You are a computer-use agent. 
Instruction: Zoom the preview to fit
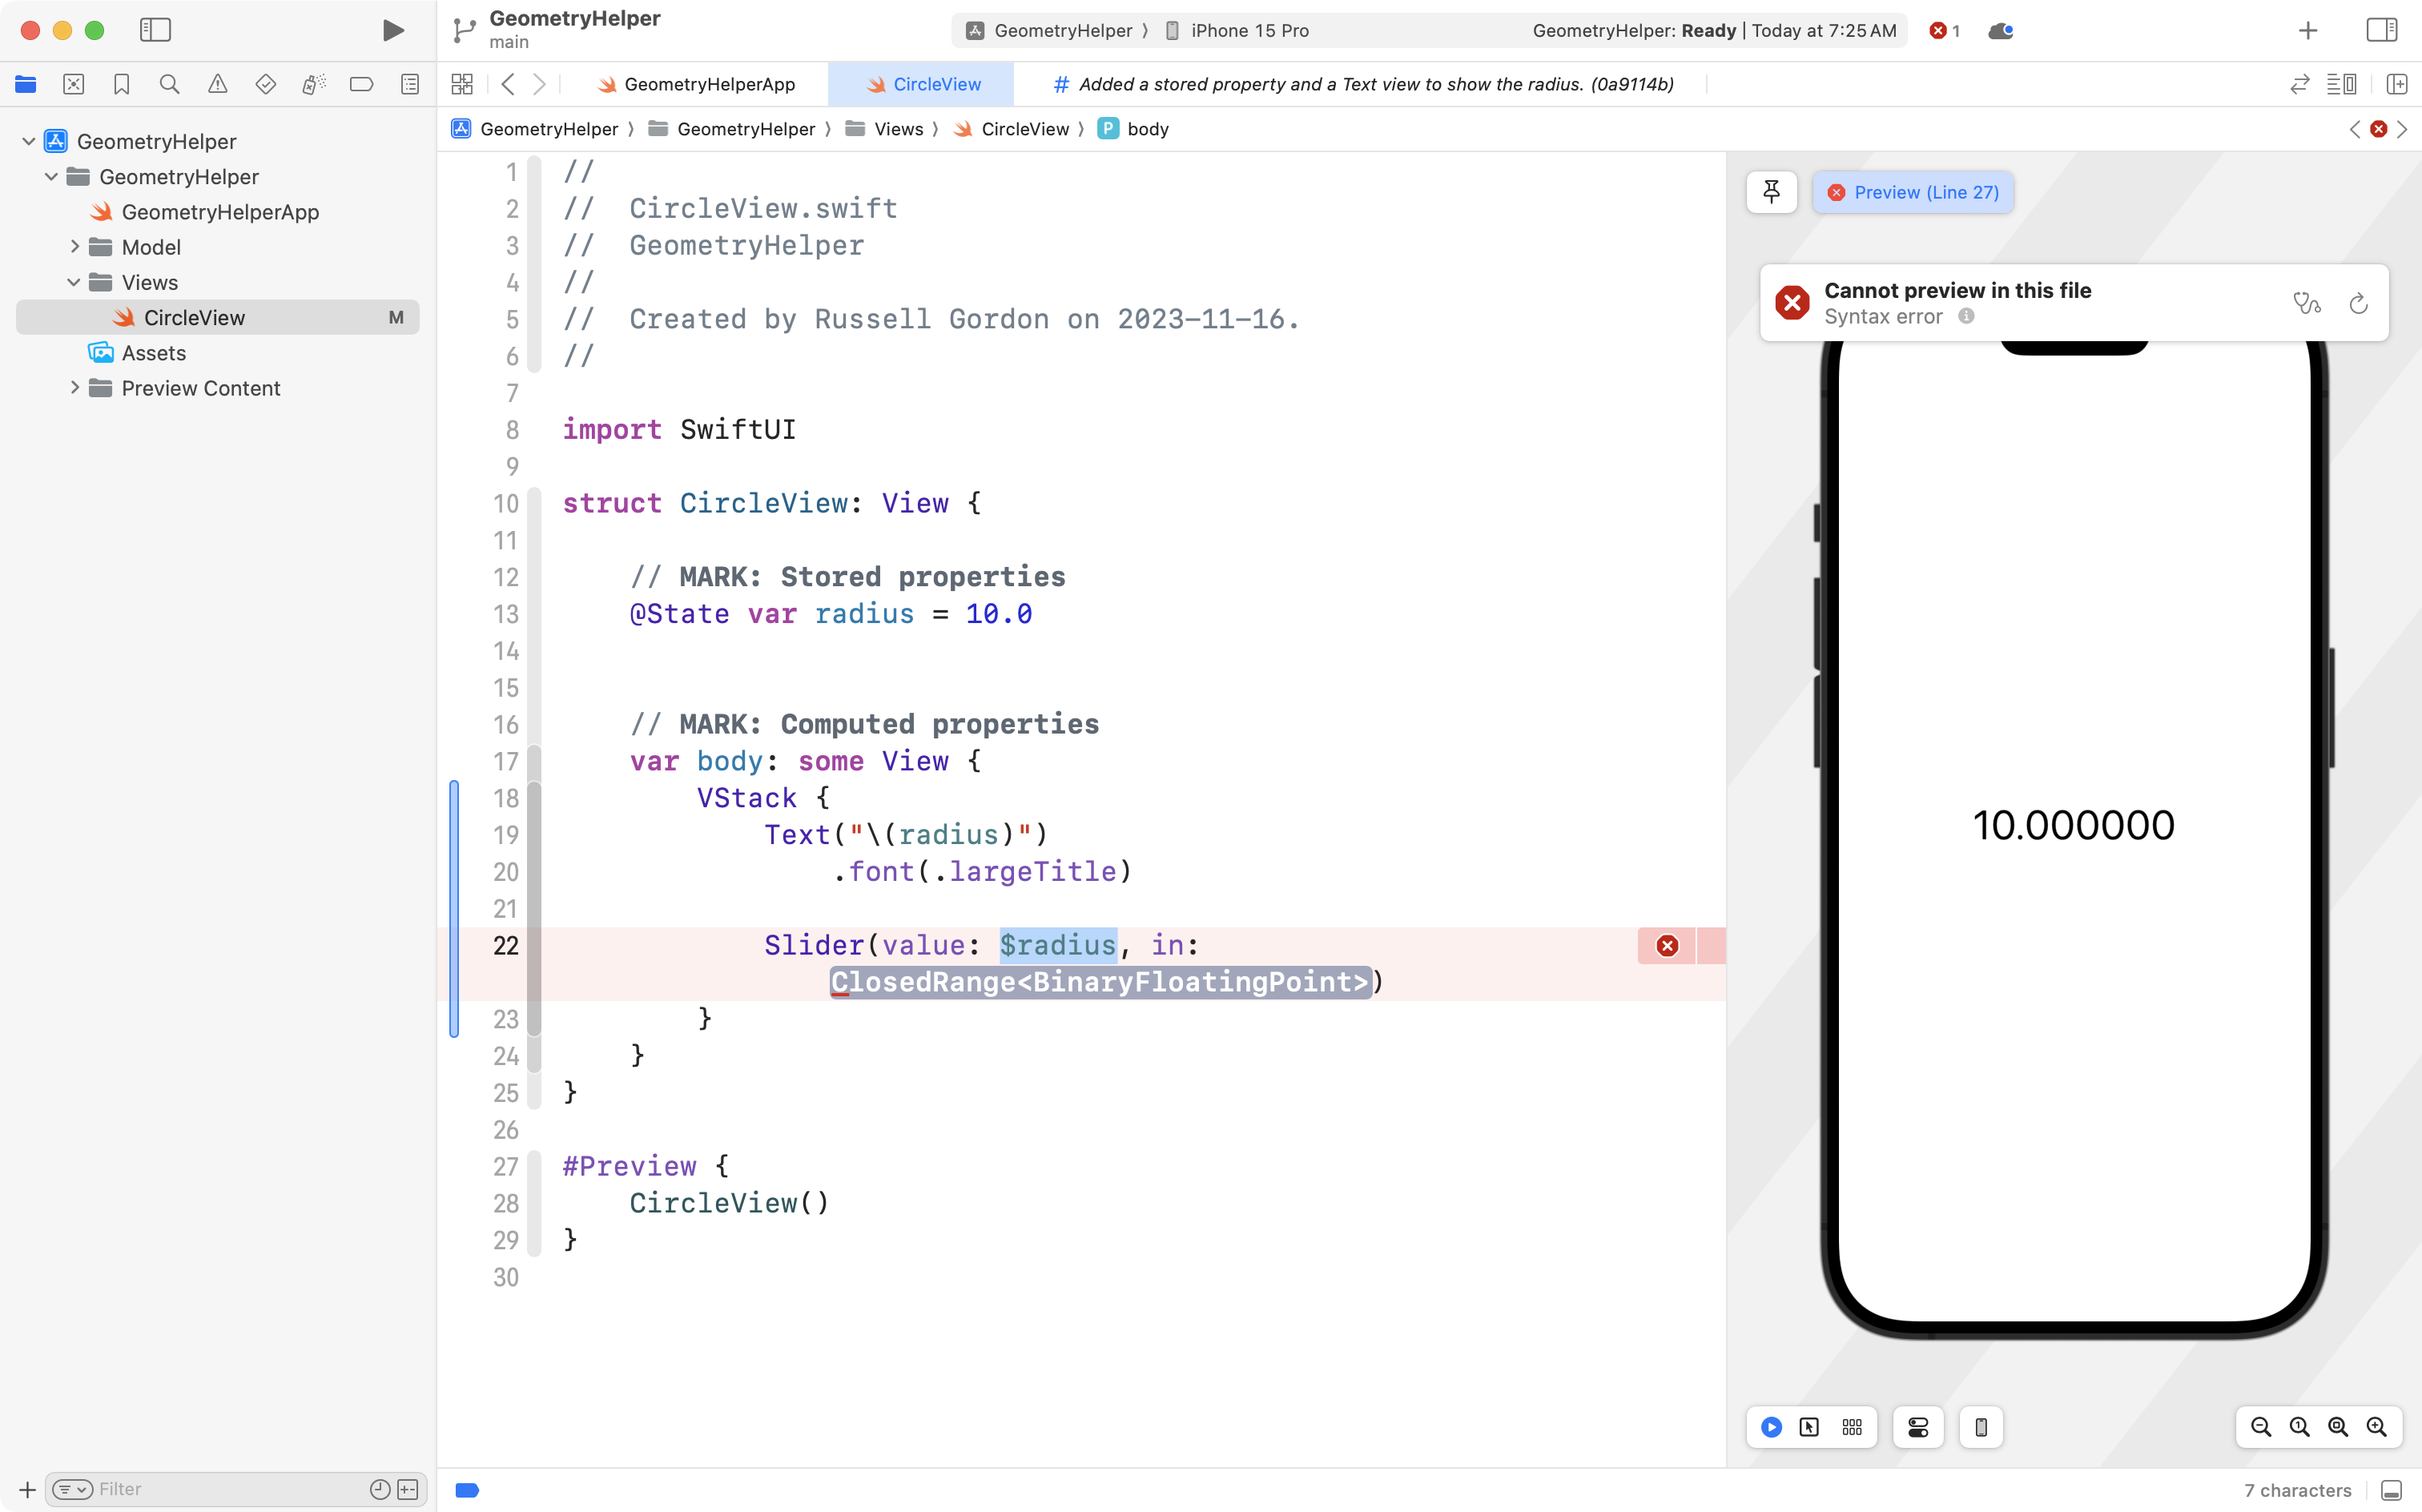coord(2337,1427)
